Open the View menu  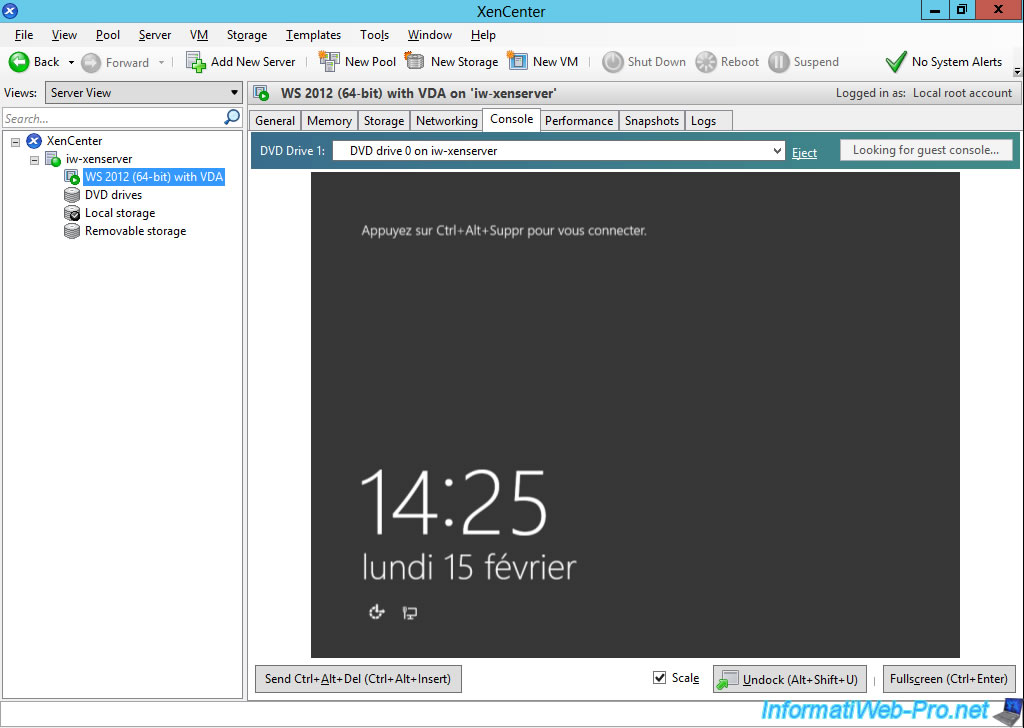[64, 35]
